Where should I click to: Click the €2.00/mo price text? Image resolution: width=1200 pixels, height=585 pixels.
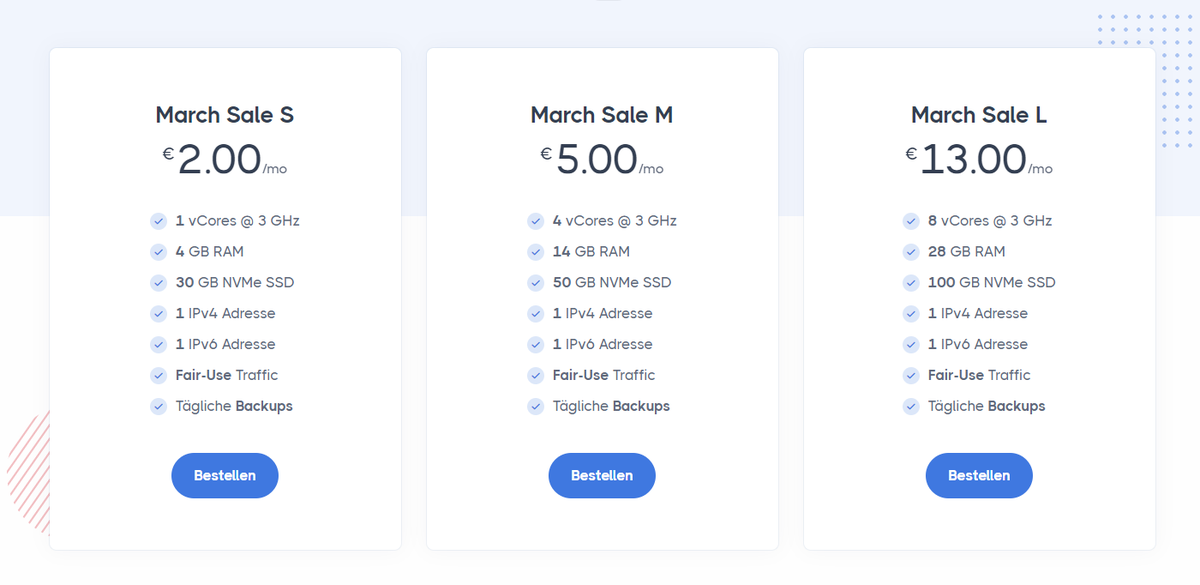(225, 160)
